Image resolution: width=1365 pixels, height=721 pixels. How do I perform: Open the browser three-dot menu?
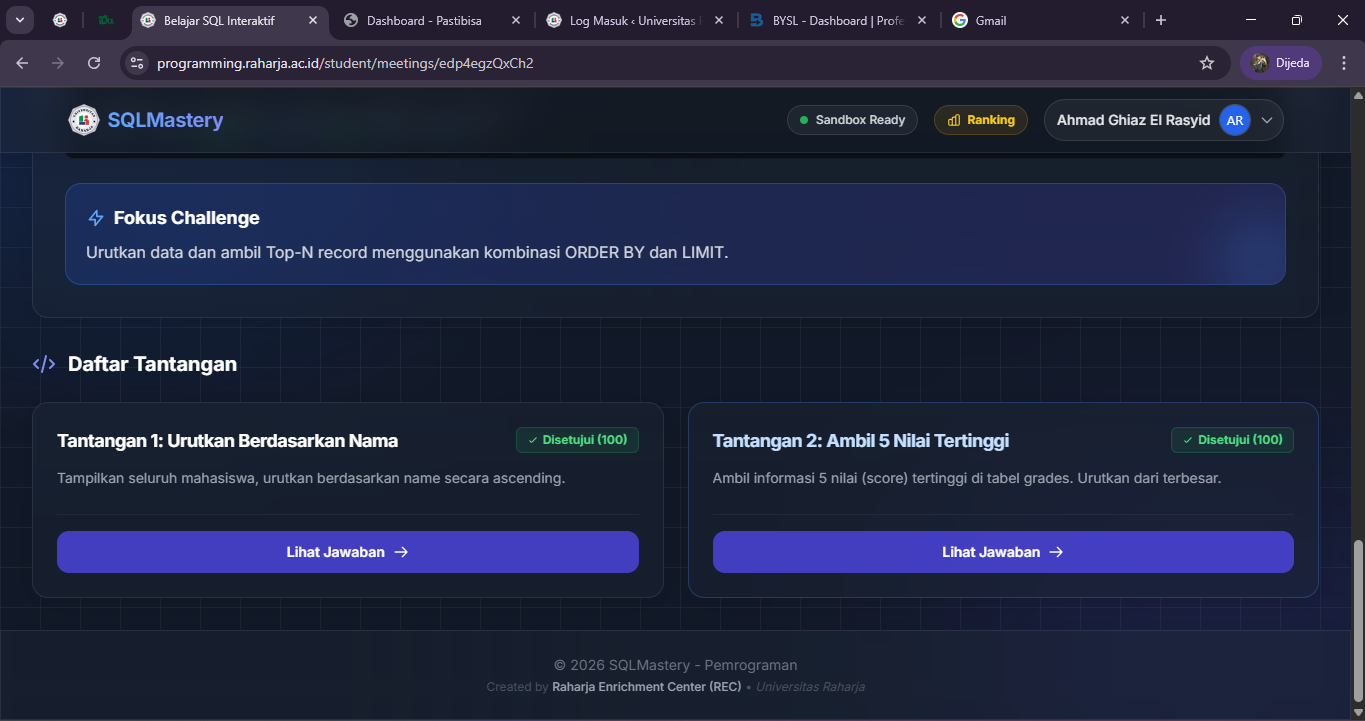click(x=1344, y=63)
